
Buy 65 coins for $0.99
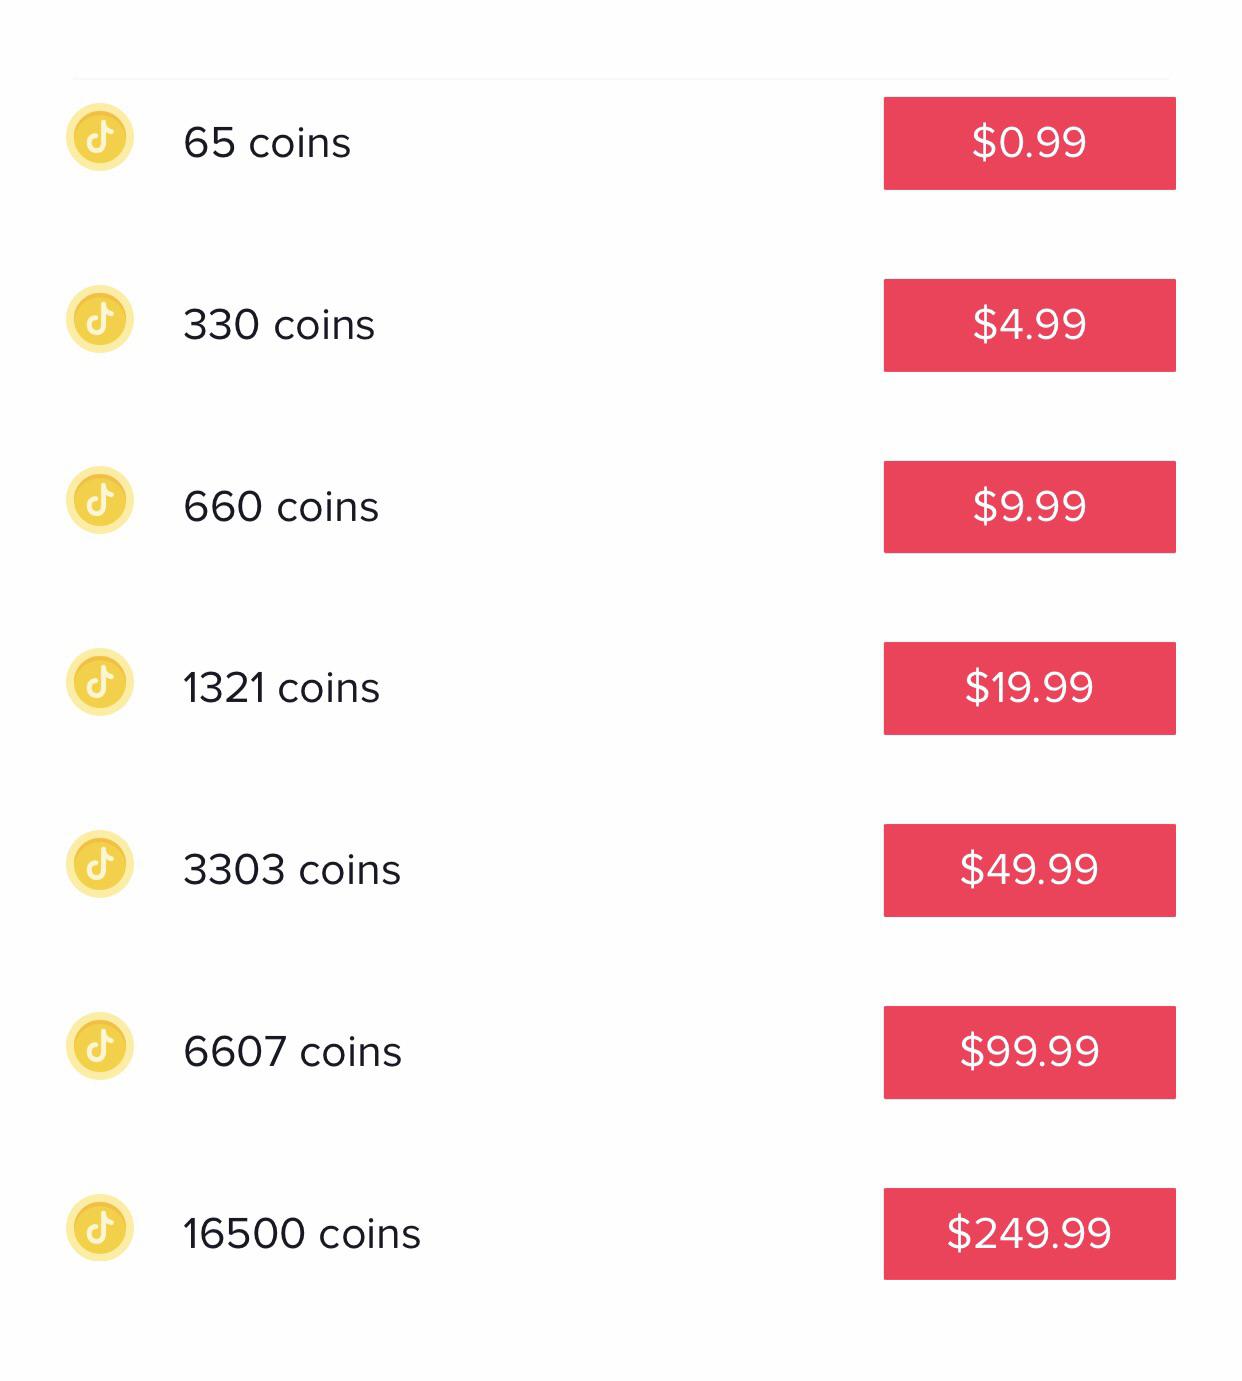tap(1029, 143)
